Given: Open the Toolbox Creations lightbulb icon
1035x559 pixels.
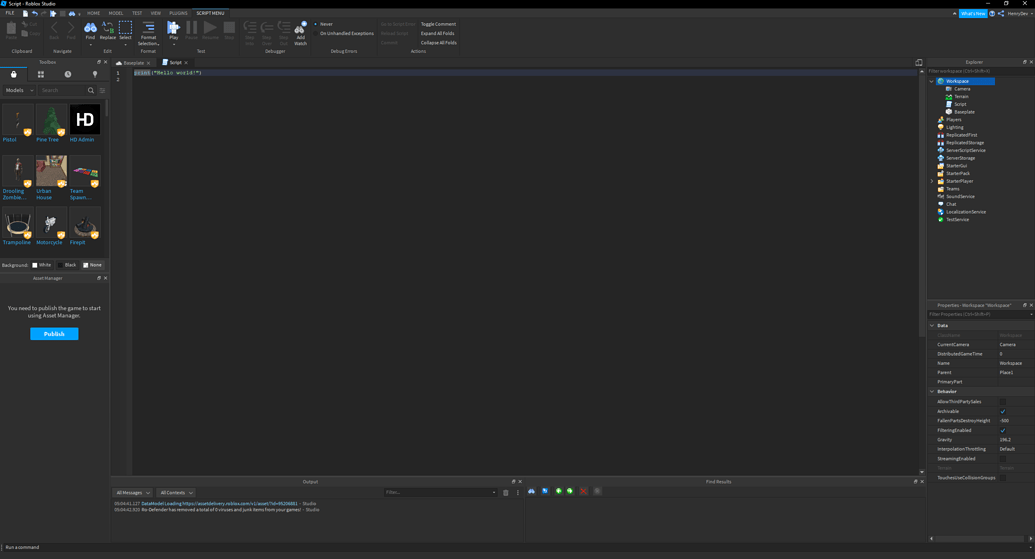Looking at the screenshot, I should (x=94, y=74).
